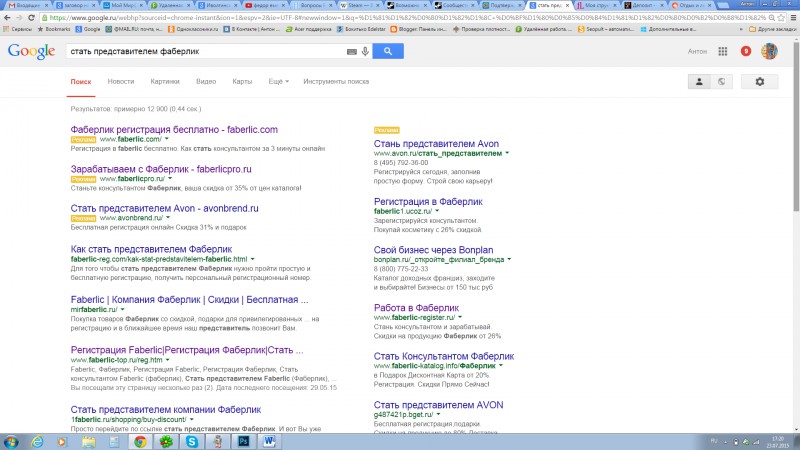This screenshot has height=450, width=800.
Task: Open Стать Консультантом Фаберлик ad
Action: (444, 356)
